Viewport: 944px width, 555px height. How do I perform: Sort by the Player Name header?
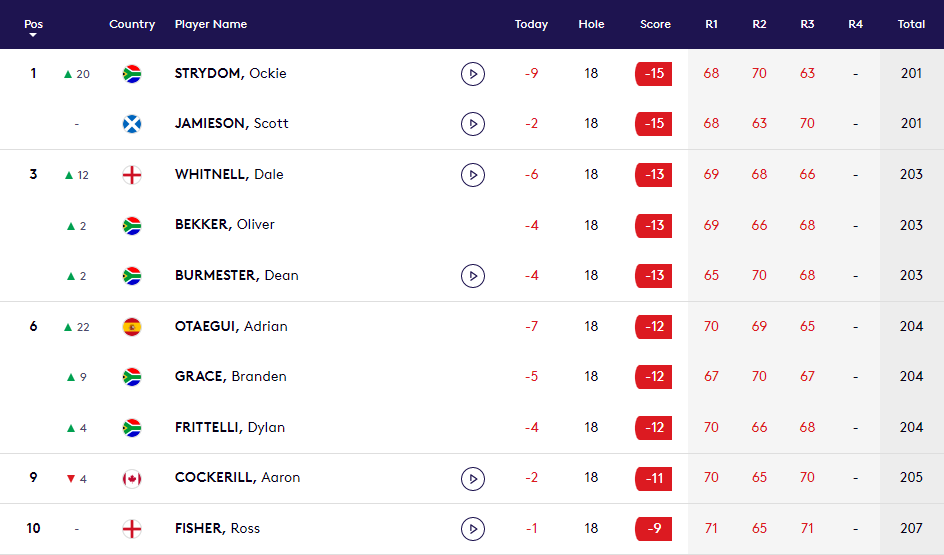210,24
